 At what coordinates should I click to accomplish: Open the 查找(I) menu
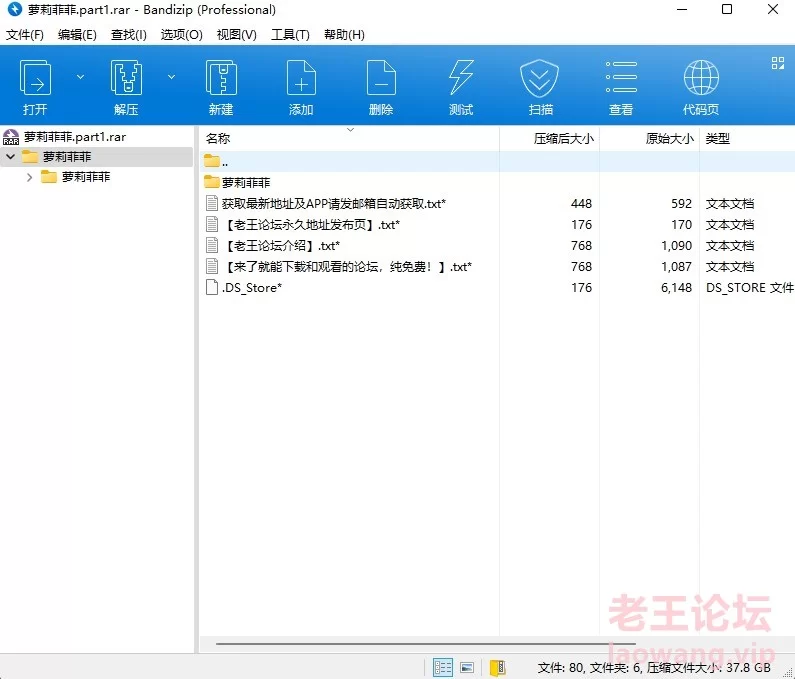[x=129, y=34]
